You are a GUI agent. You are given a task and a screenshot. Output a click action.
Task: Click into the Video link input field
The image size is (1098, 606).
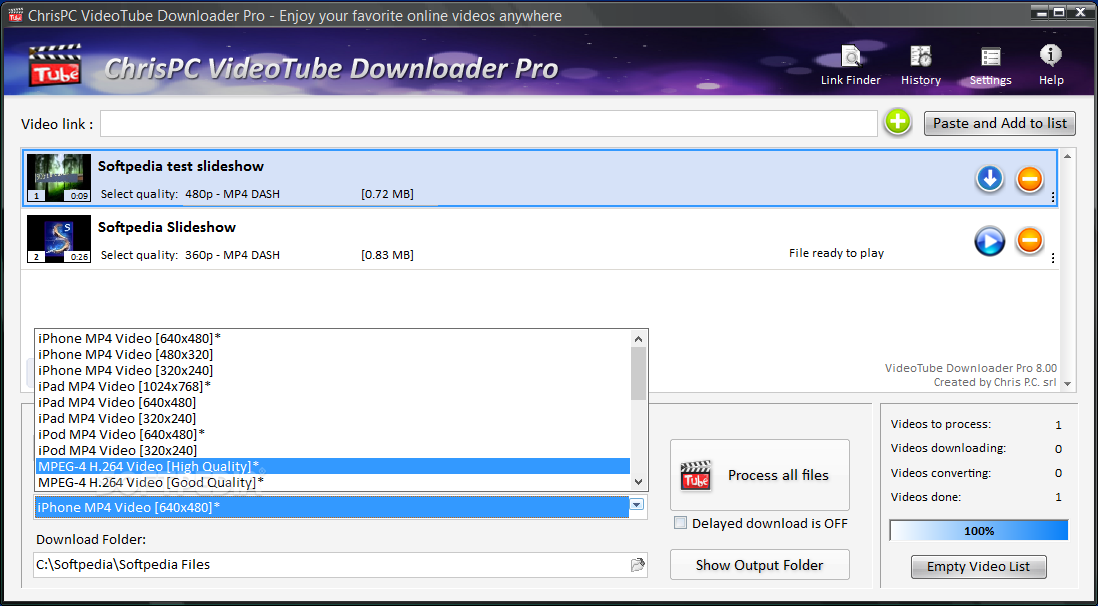pos(489,123)
